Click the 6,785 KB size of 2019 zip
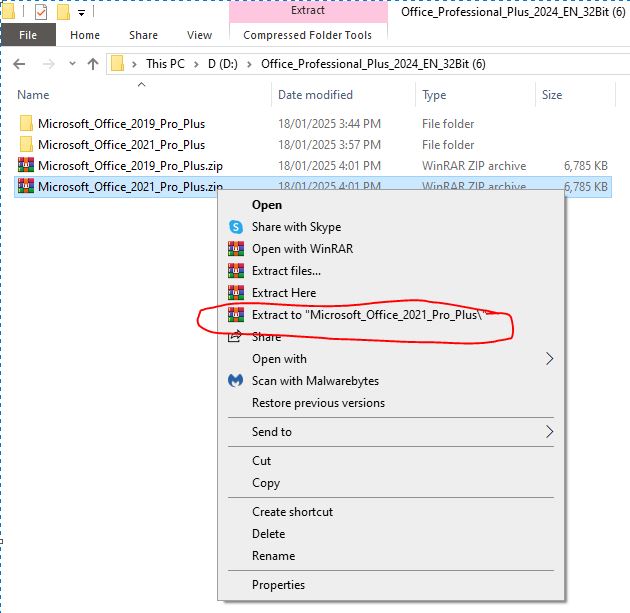 (586, 166)
